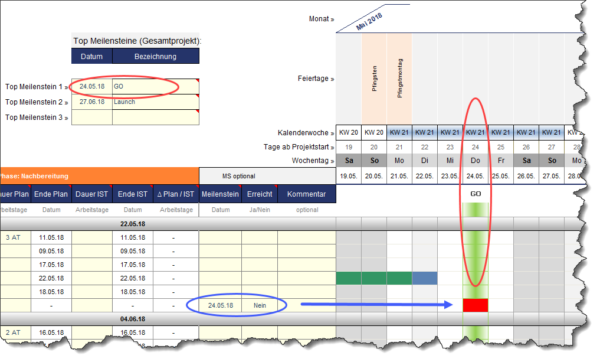Select the Launch description cell

[x=156, y=102]
